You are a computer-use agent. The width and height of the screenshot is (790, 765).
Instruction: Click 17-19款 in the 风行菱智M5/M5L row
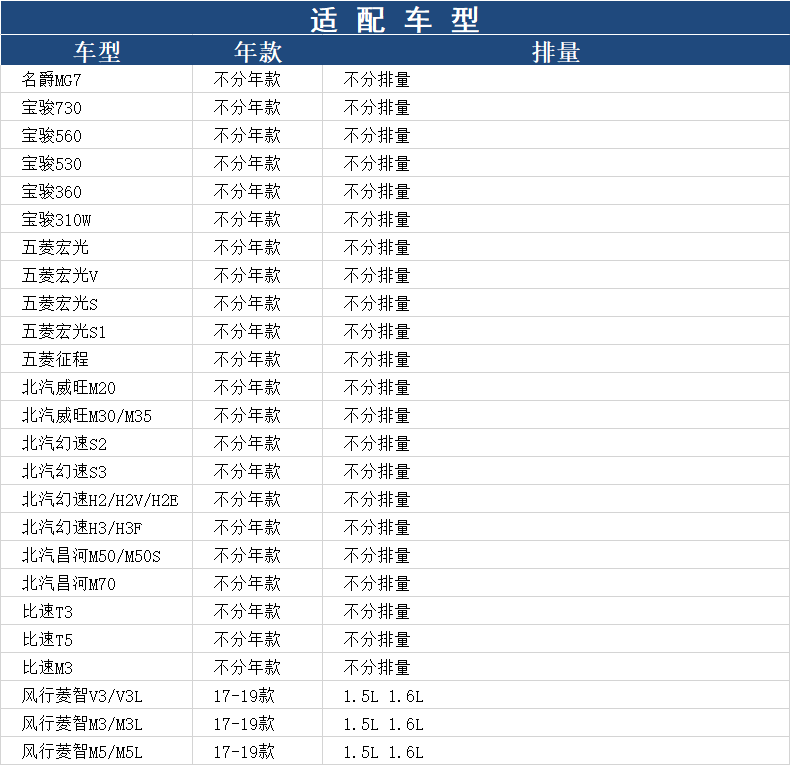tap(244, 752)
